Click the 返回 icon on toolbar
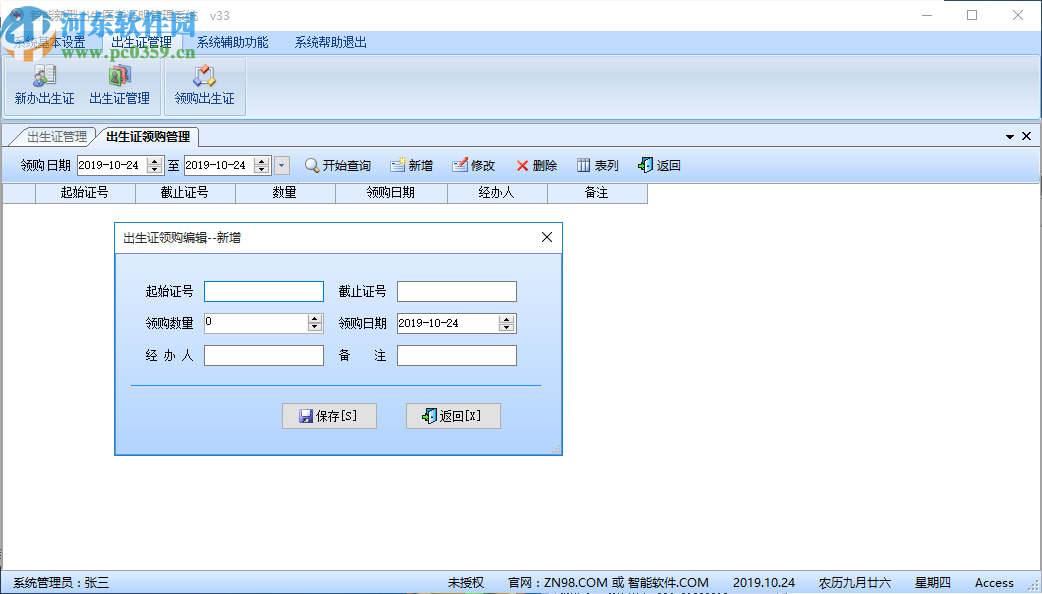The width and height of the screenshot is (1042, 594). (x=658, y=165)
